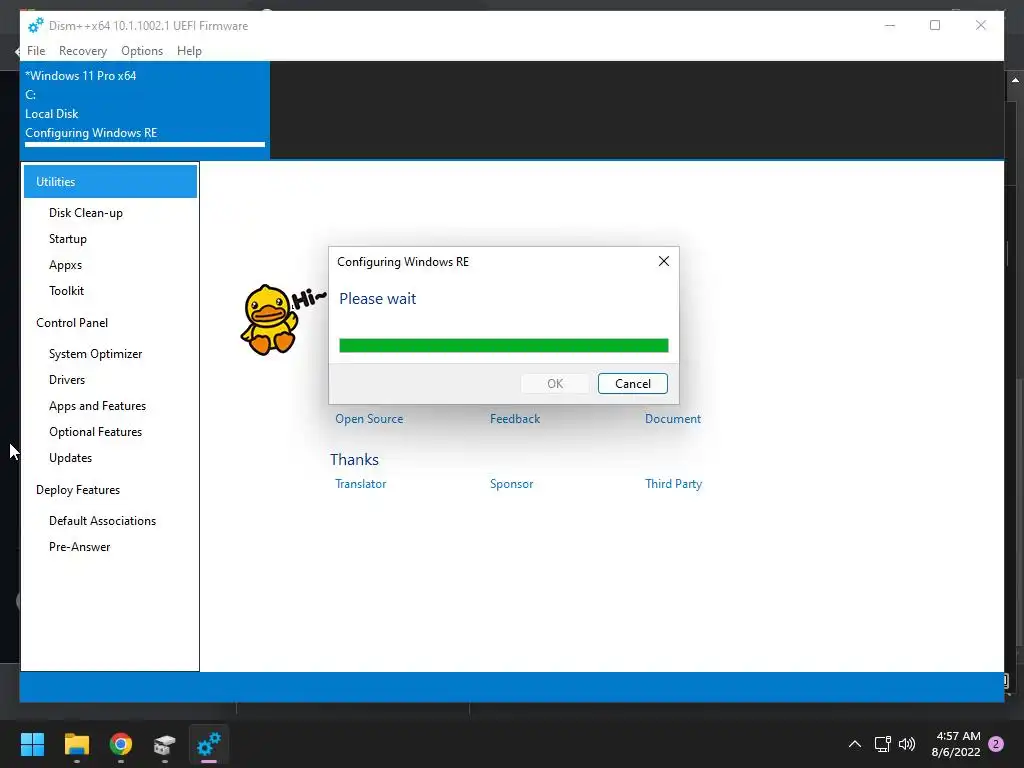Viewport: 1024px width, 768px height.
Task: Click the Thanks heading
Action: tap(354, 460)
